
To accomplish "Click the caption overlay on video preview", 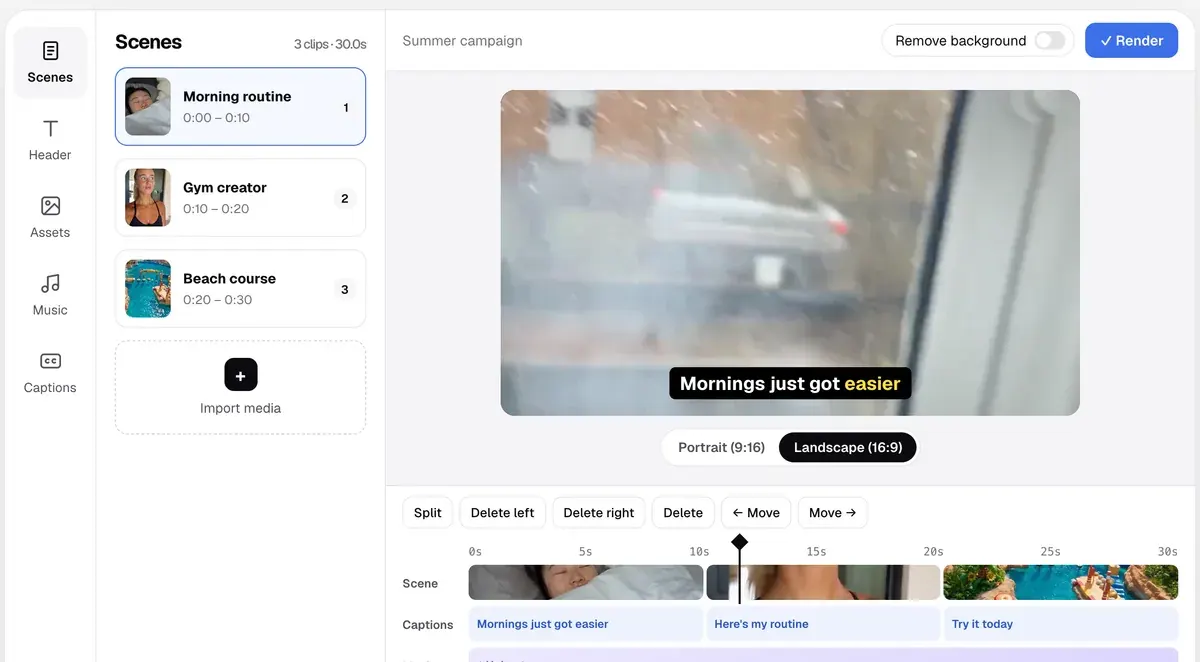I will 790,383.
